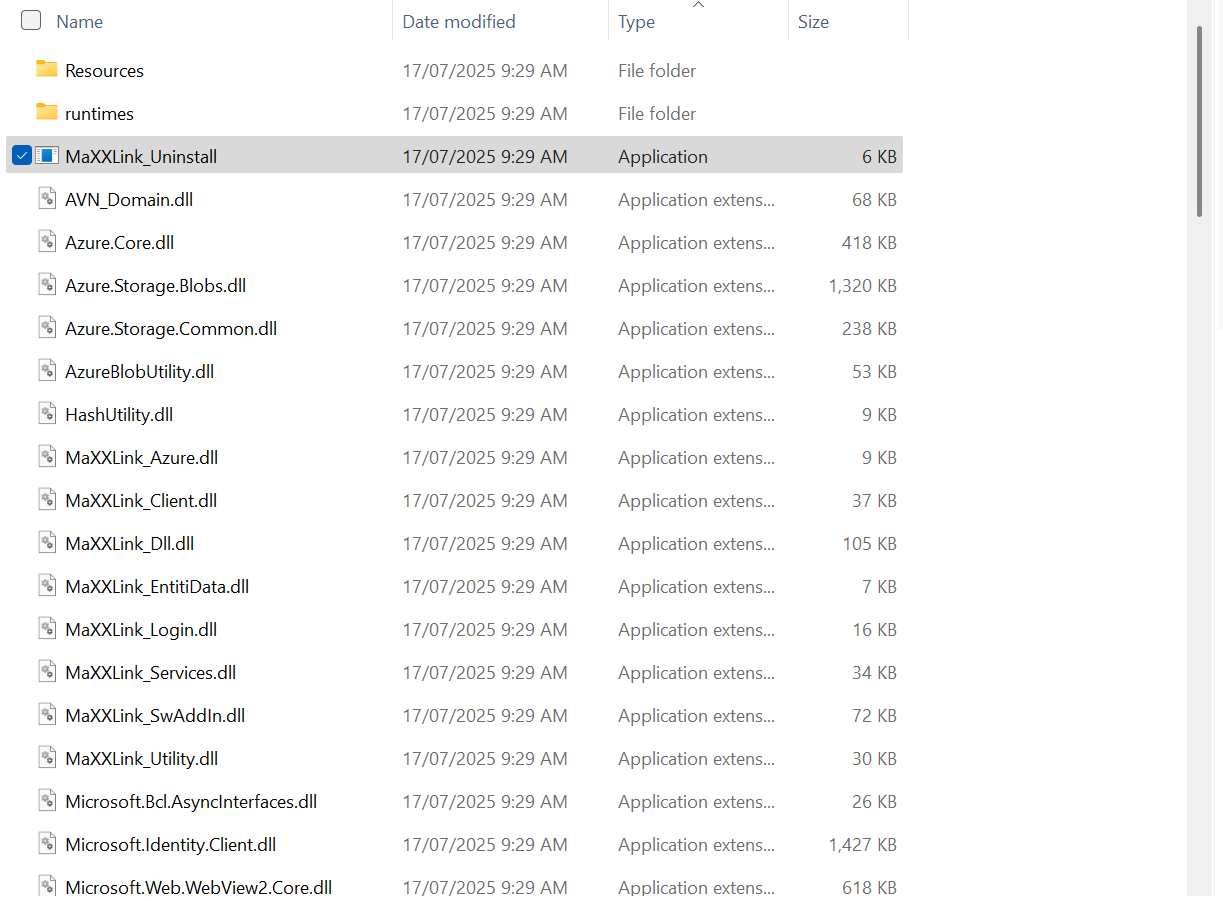Click the AzureBlobUtility.dll file icon
This screenshot has width=1223, height=901.
pyautogui.click(x=47, y=371)
